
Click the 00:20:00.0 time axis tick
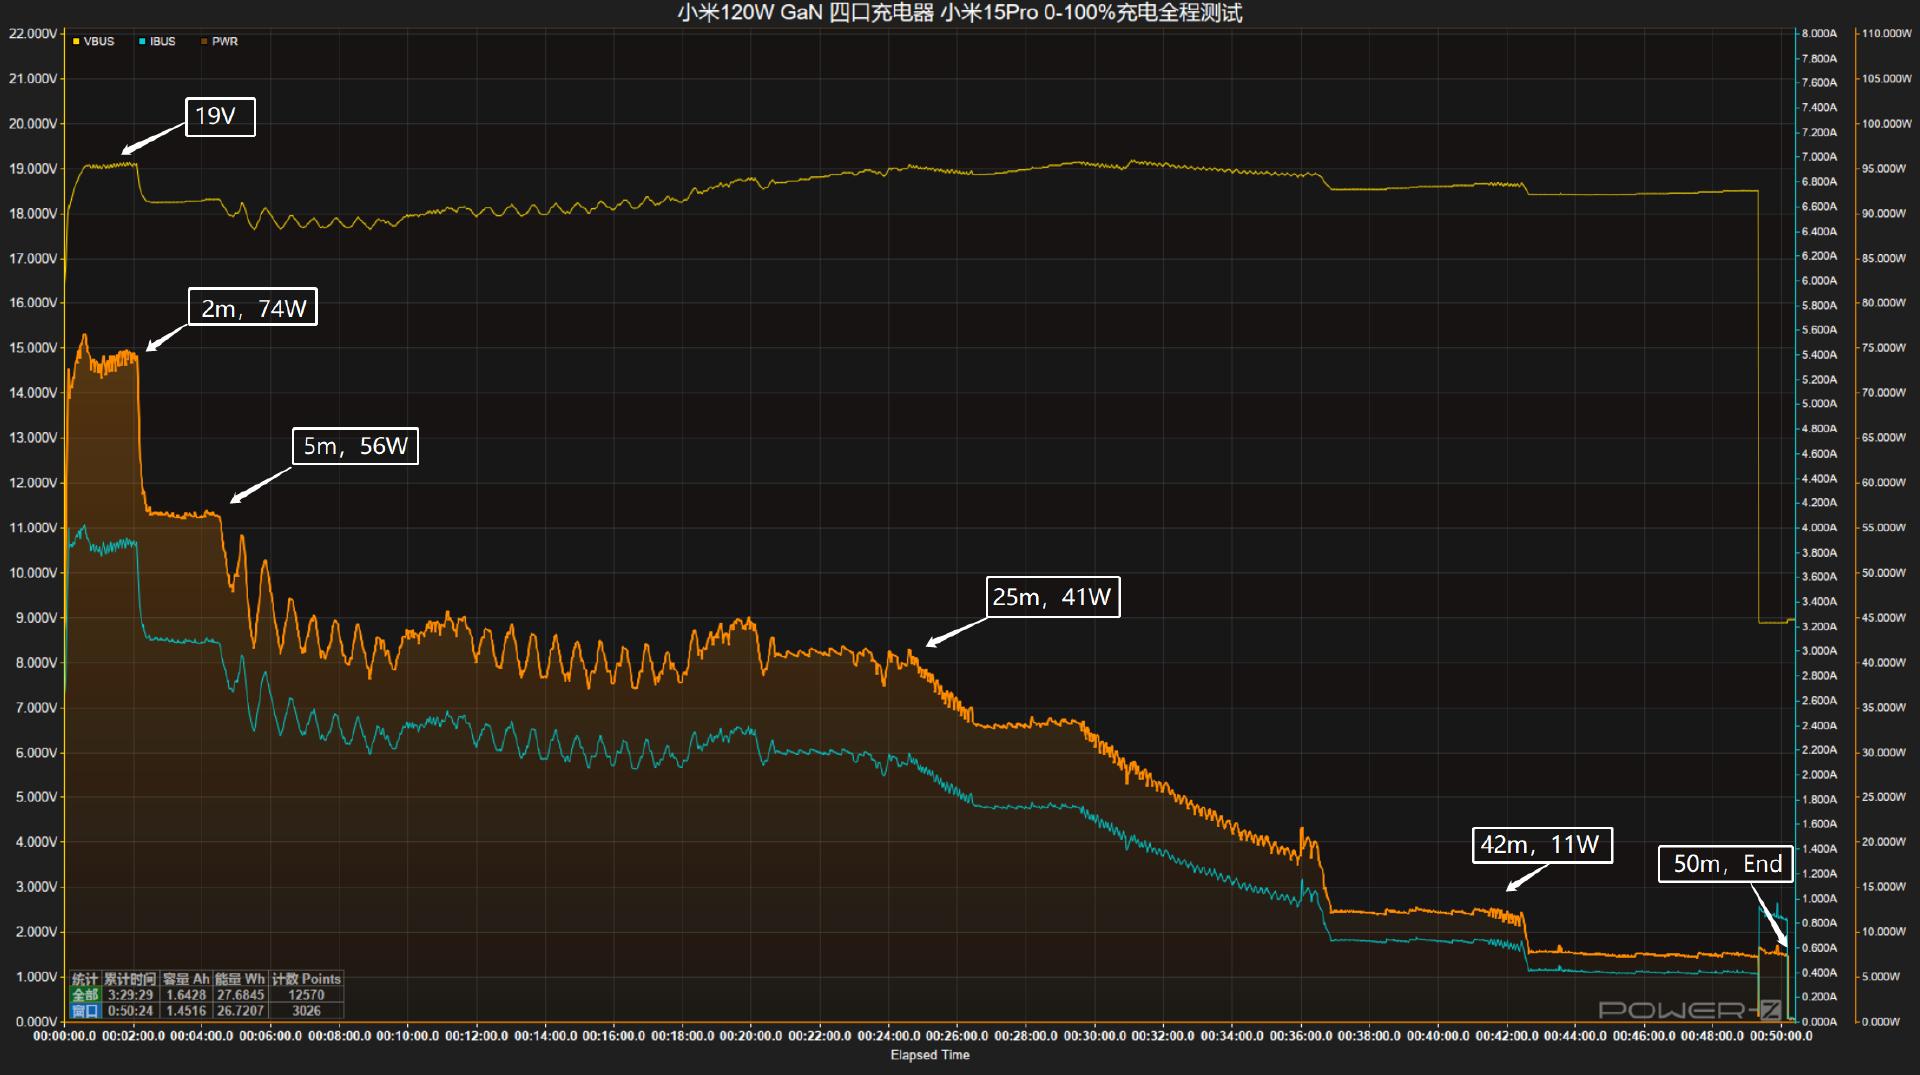coord(750,1036)
